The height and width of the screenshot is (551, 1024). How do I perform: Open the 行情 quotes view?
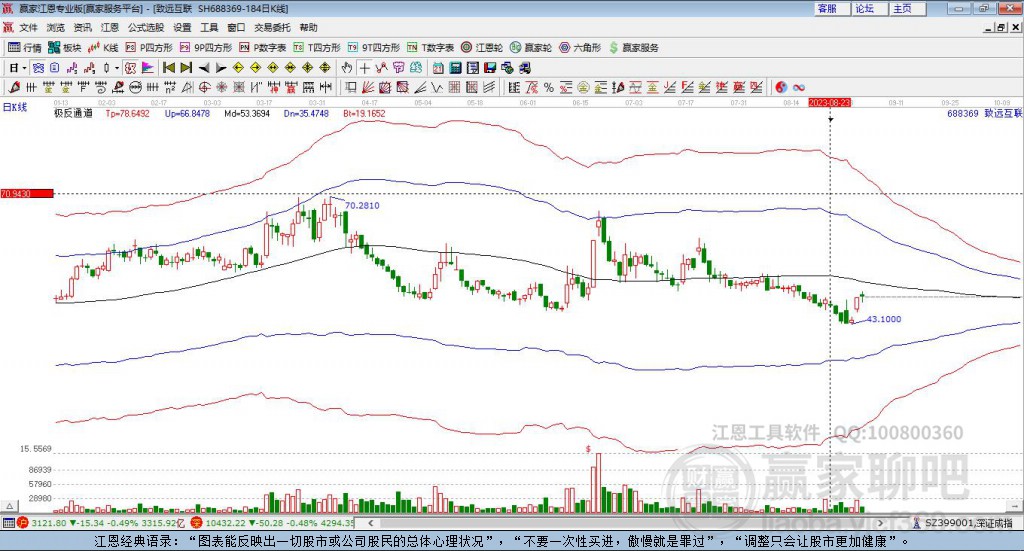point(25,48)
